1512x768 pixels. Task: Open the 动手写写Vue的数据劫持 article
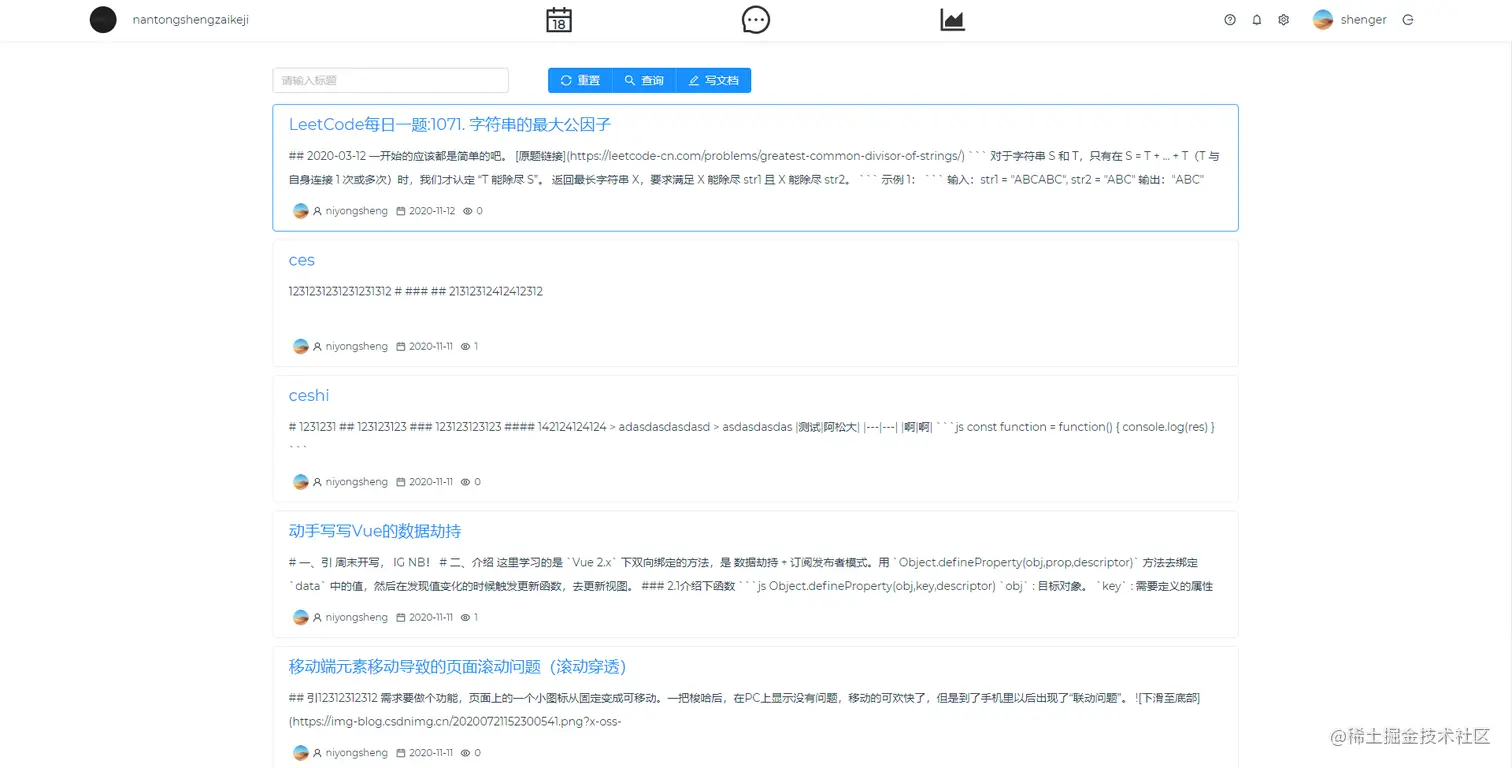pos(375,531)
